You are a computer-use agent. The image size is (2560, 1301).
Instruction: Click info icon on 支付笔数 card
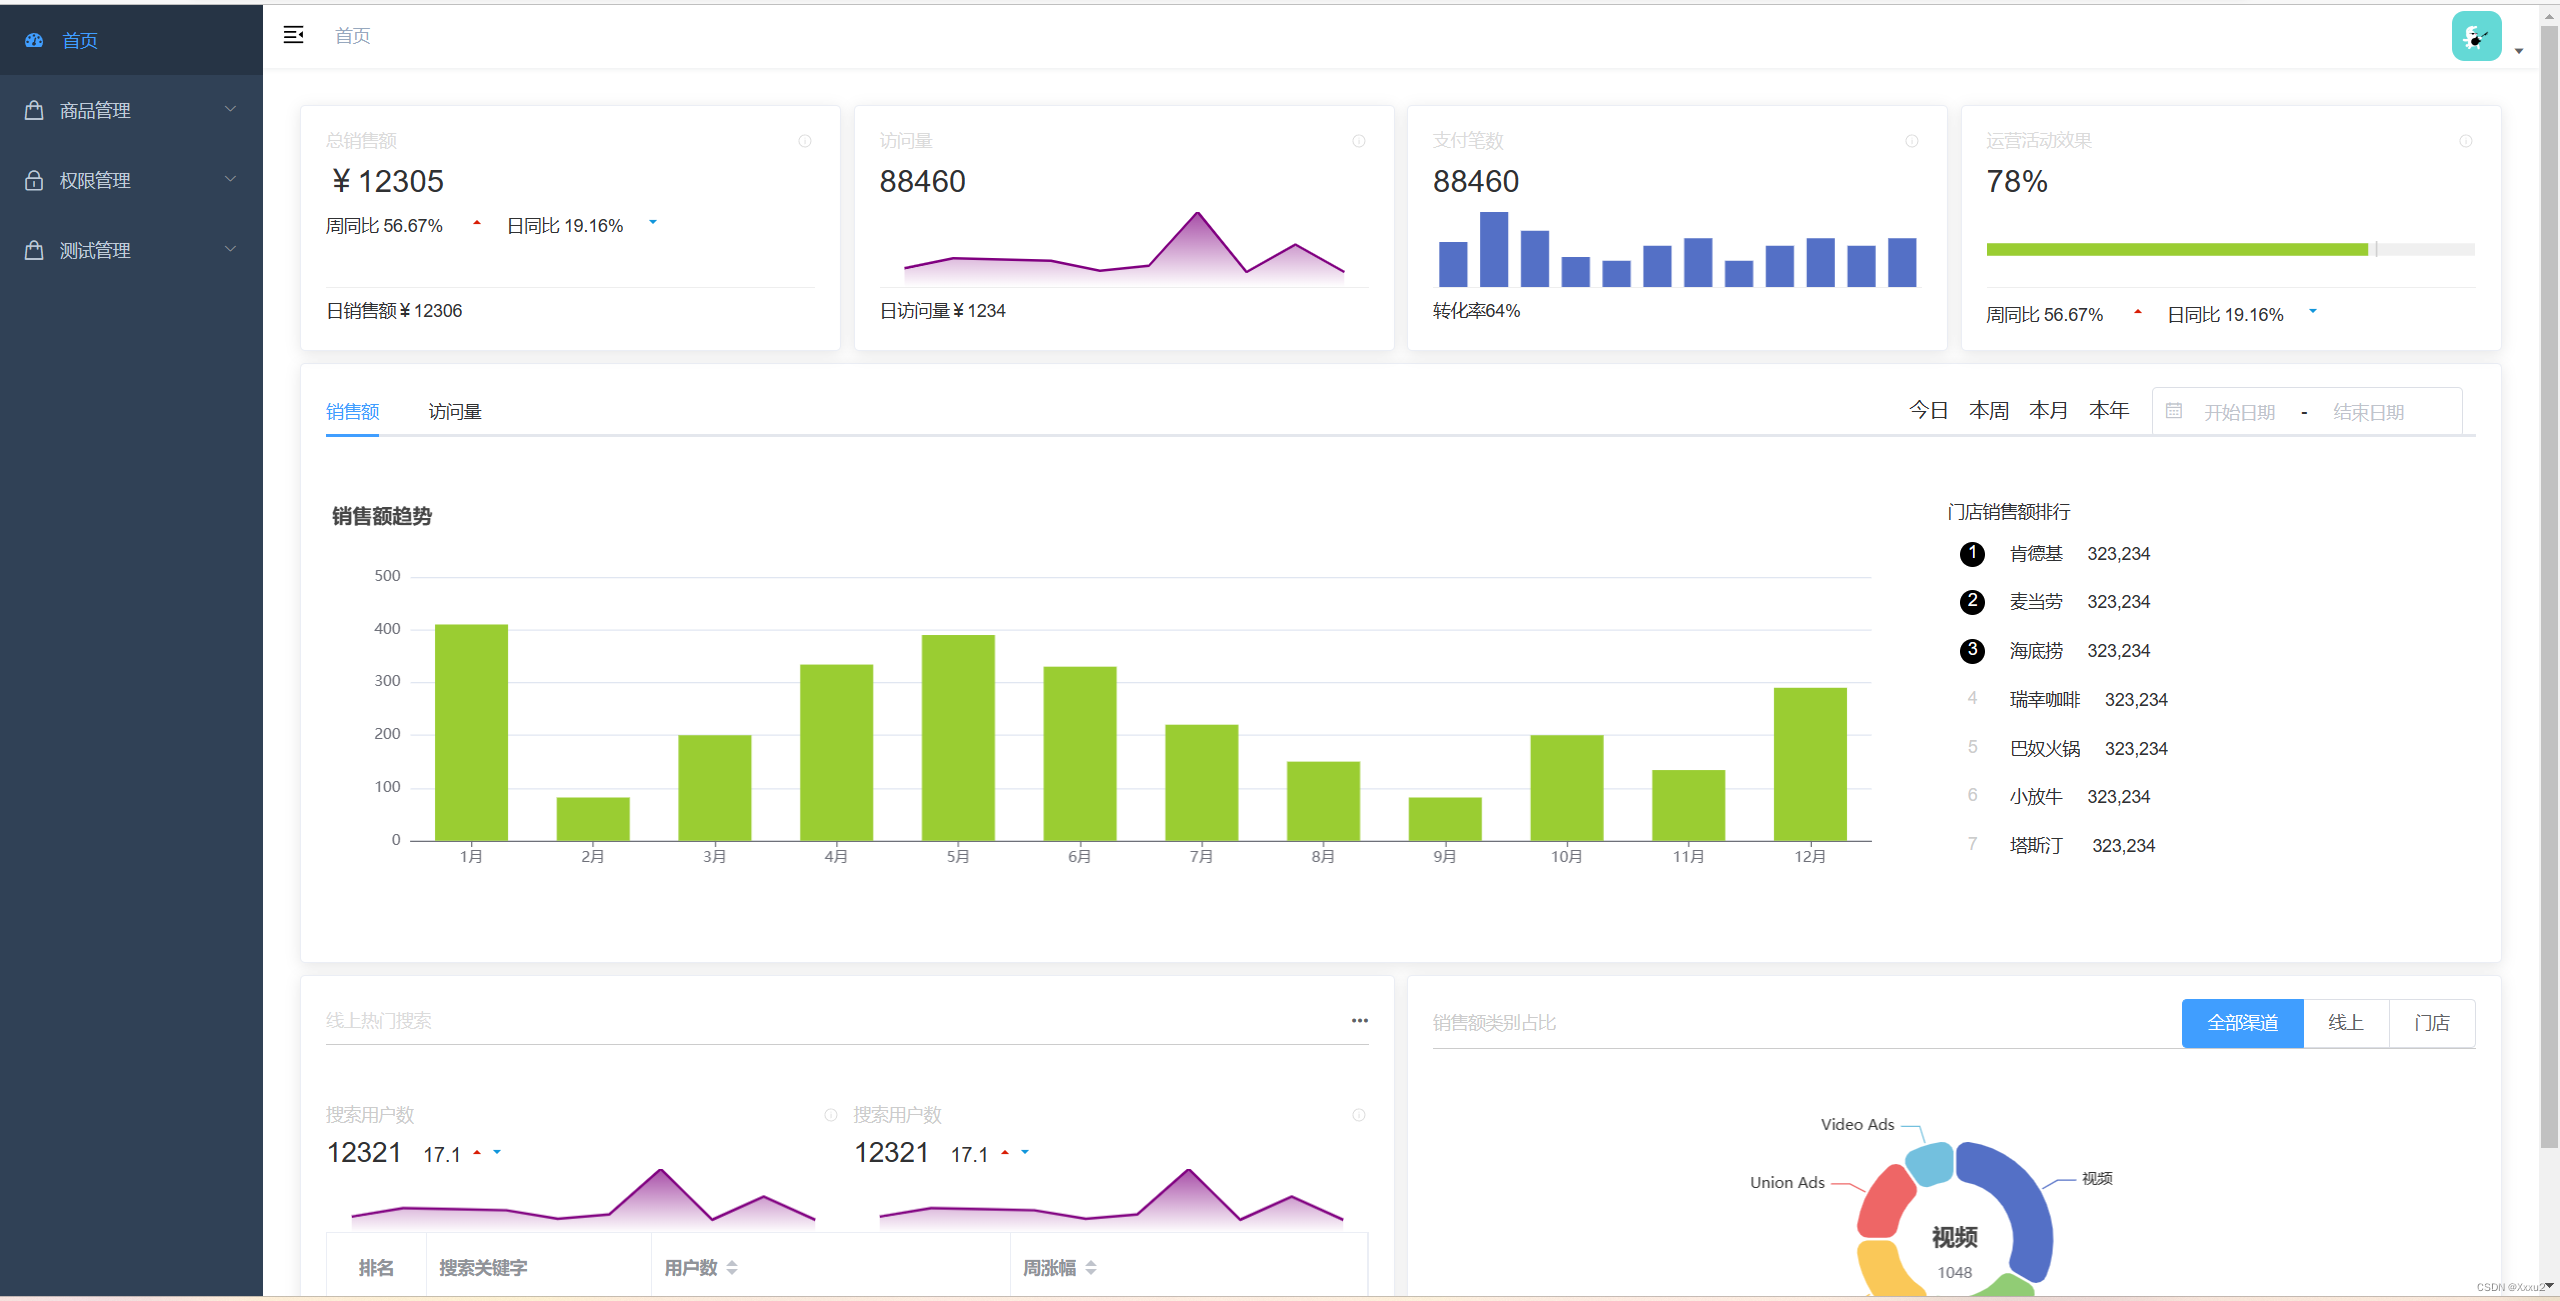[1911, 141]
